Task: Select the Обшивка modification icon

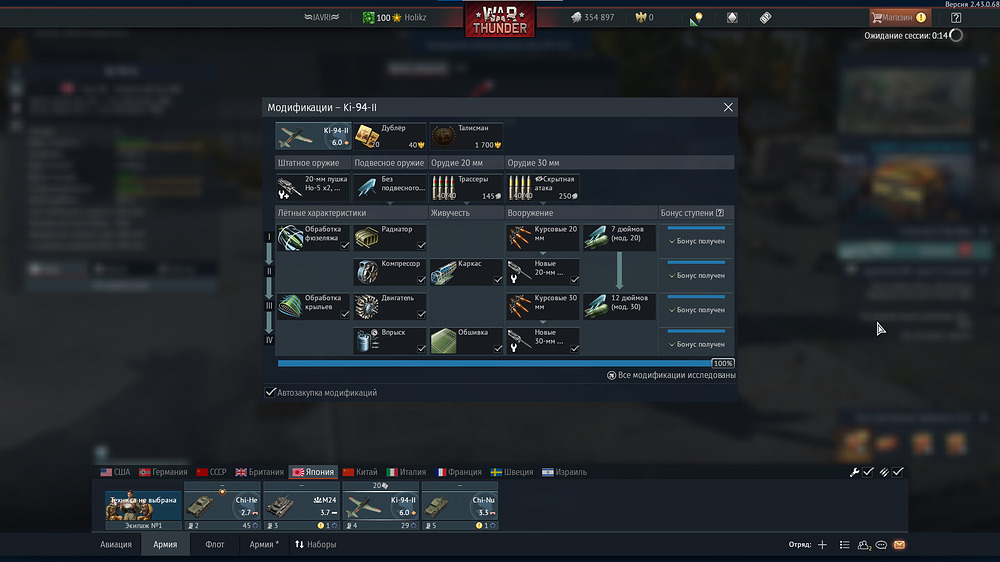Action: [x=443, y=341]
